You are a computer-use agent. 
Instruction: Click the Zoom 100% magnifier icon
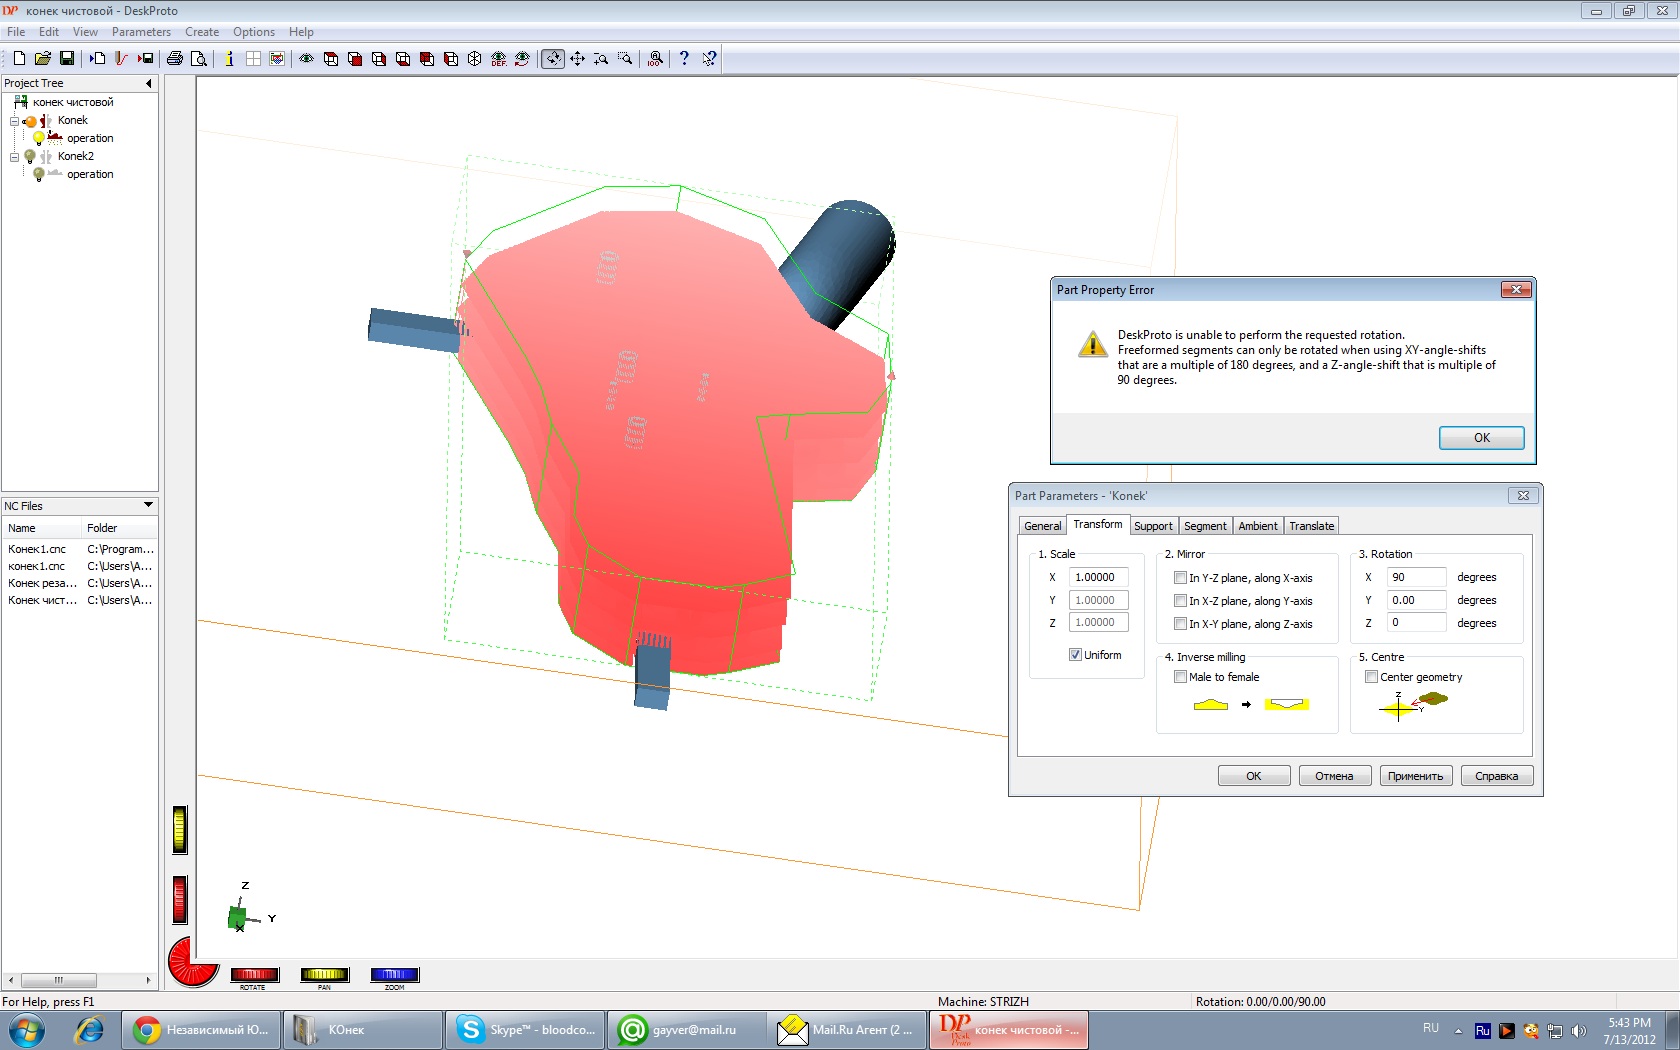point(655,59)
